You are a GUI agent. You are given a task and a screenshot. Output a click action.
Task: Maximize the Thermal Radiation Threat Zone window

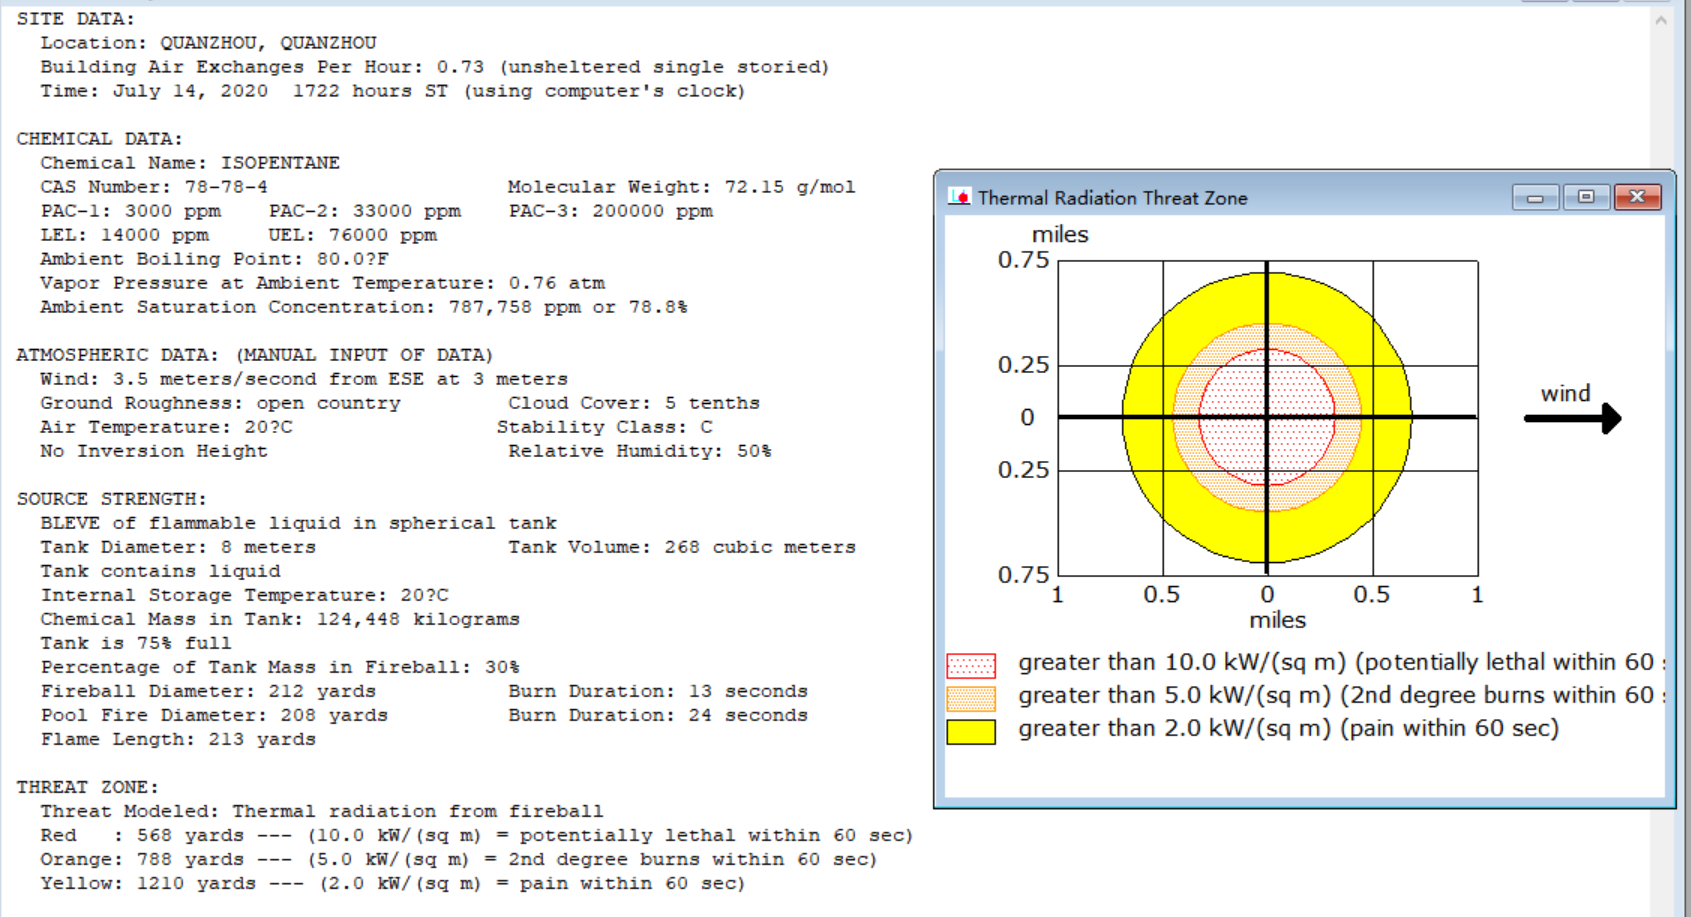point(1586,197)
